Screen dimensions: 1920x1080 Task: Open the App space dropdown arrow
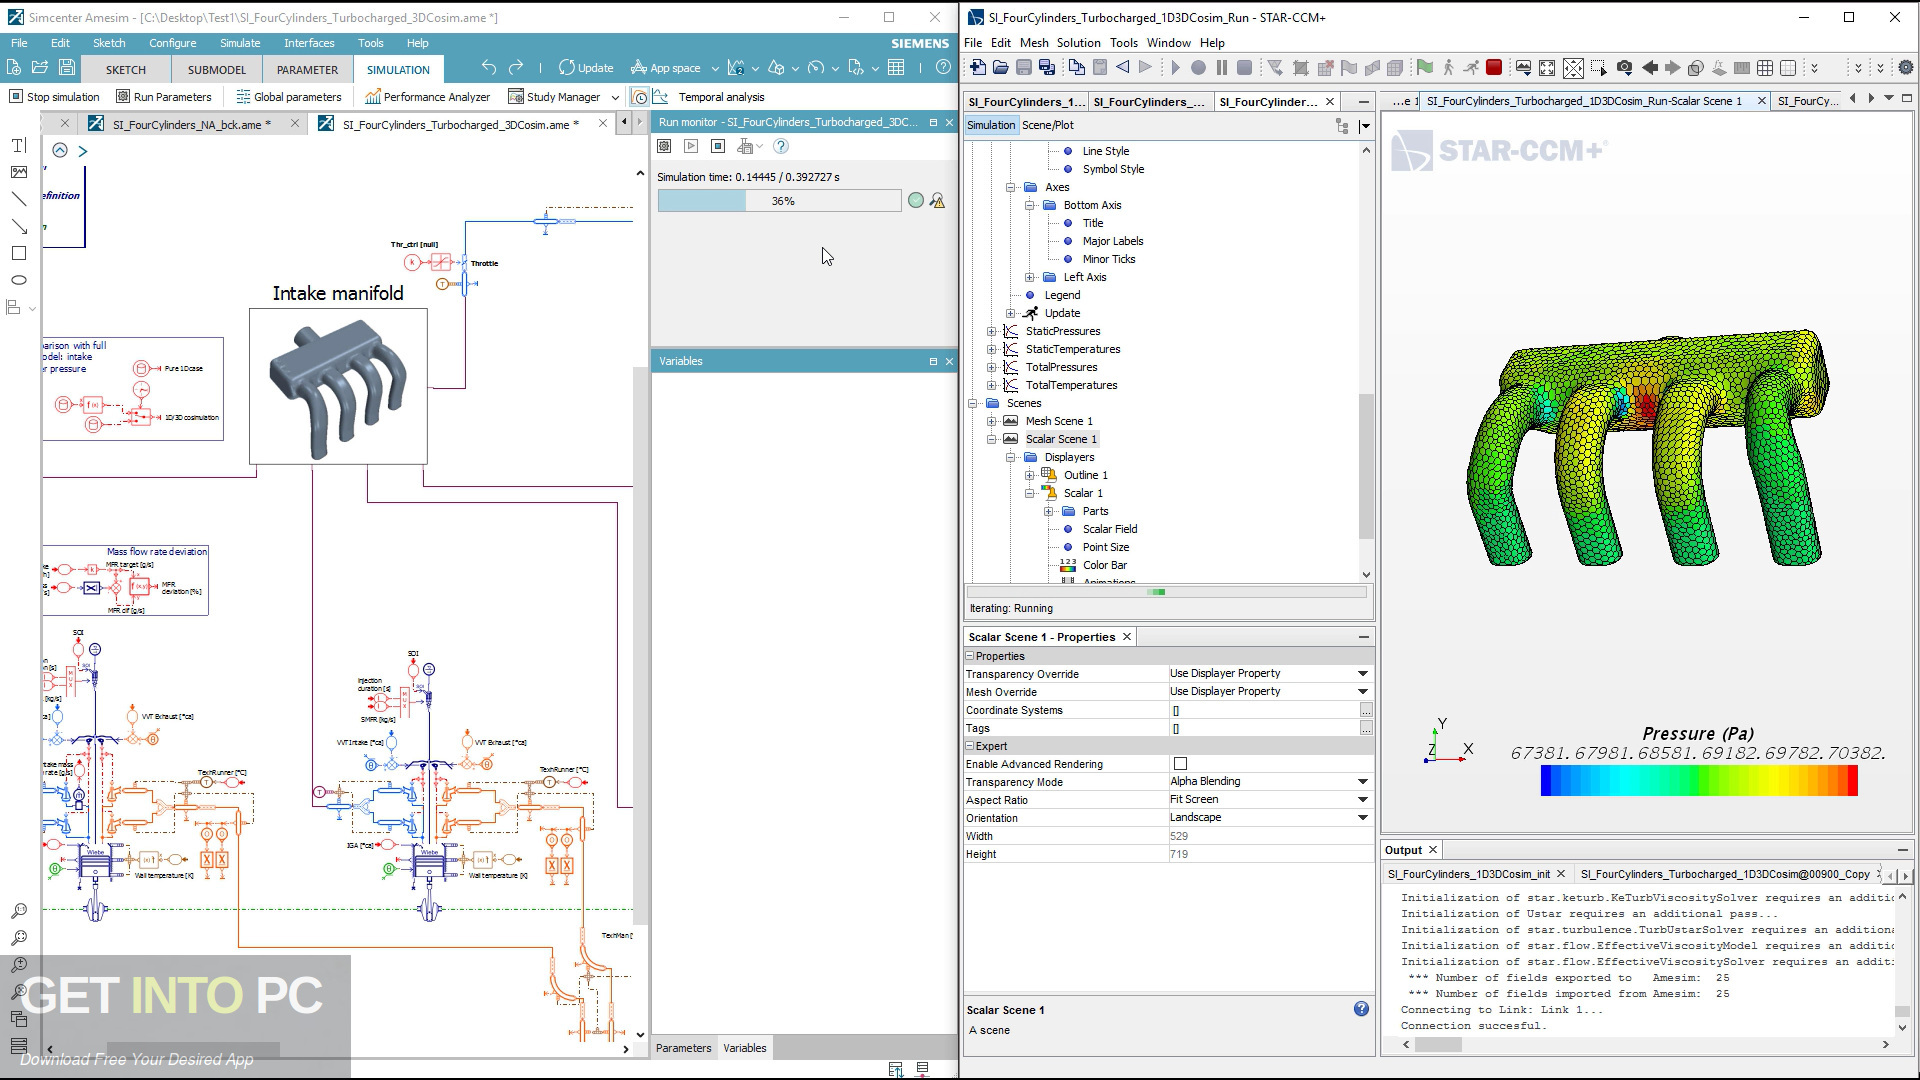coord(715,68)
